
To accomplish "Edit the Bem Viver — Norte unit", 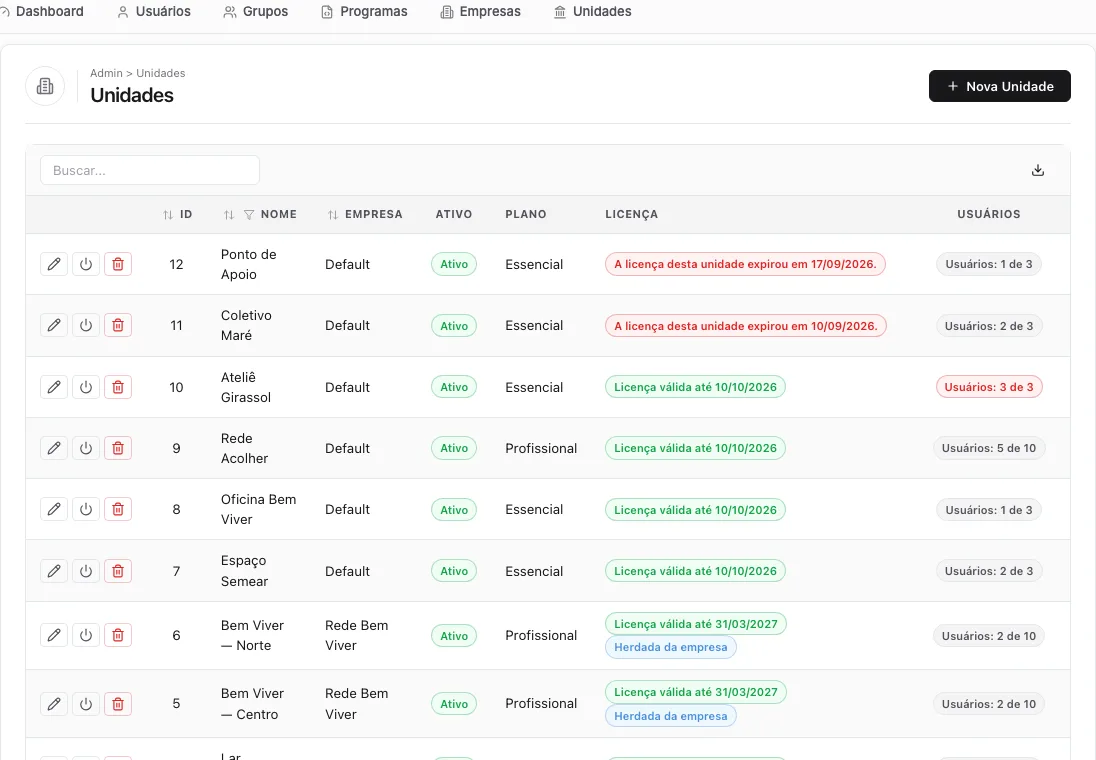I will click(54, 636).
